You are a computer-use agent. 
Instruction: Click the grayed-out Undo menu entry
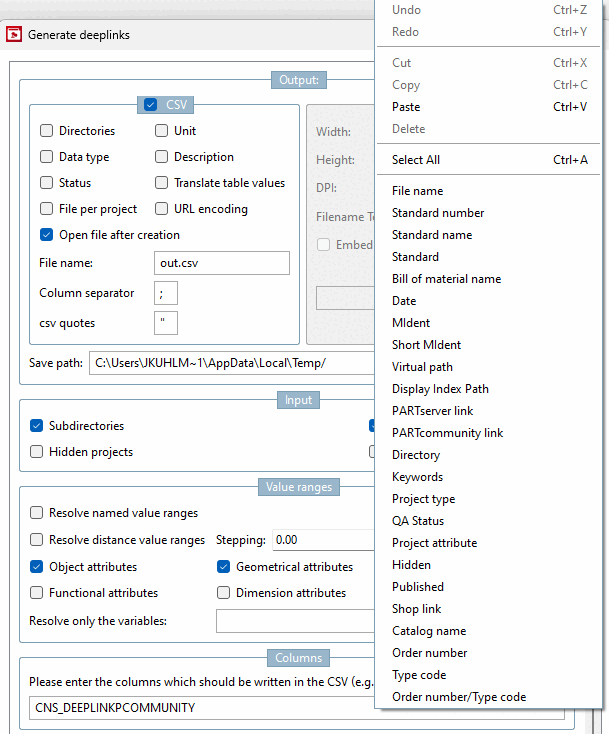click(x=489, y=10)
